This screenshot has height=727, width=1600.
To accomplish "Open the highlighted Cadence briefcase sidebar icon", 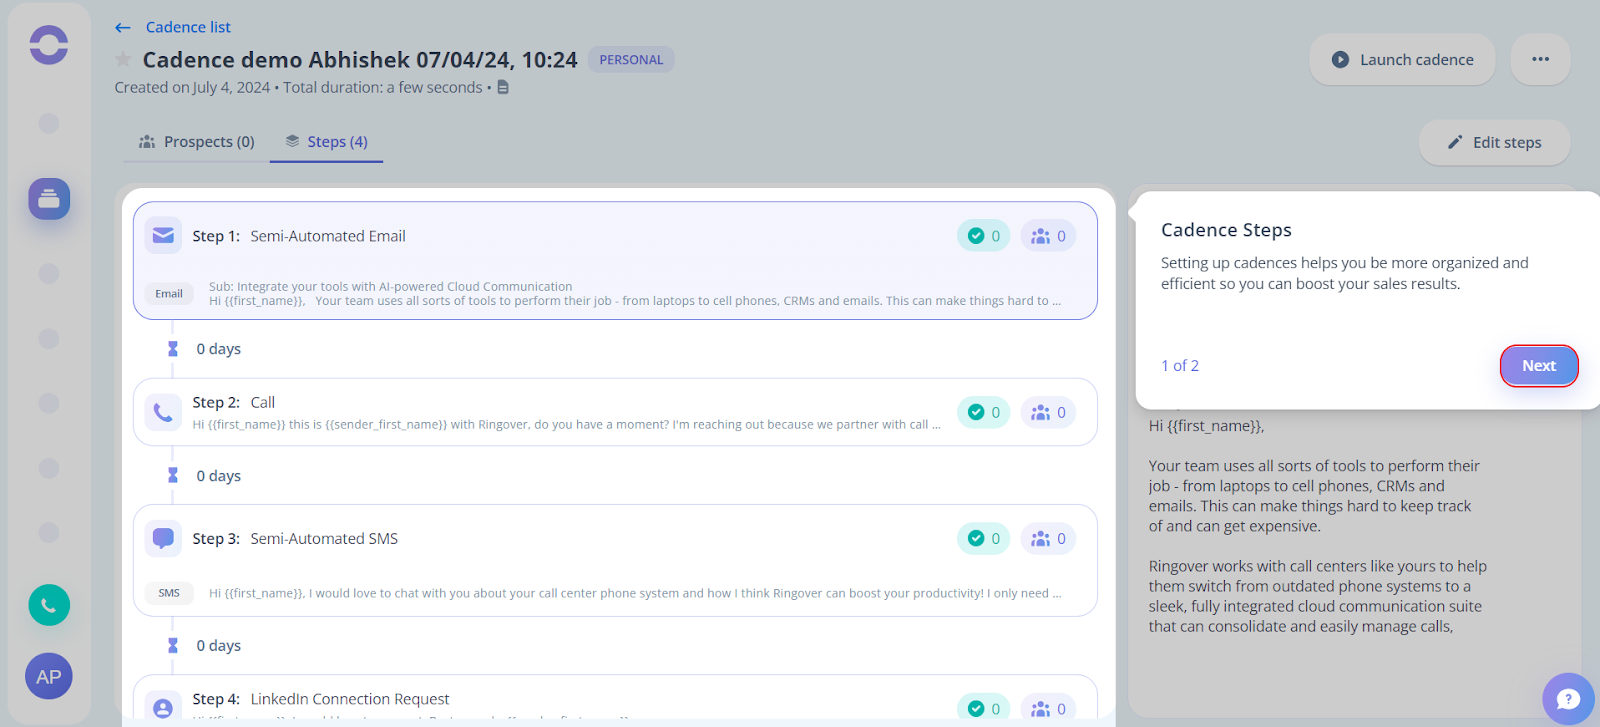I will click(x=49, y=199).
